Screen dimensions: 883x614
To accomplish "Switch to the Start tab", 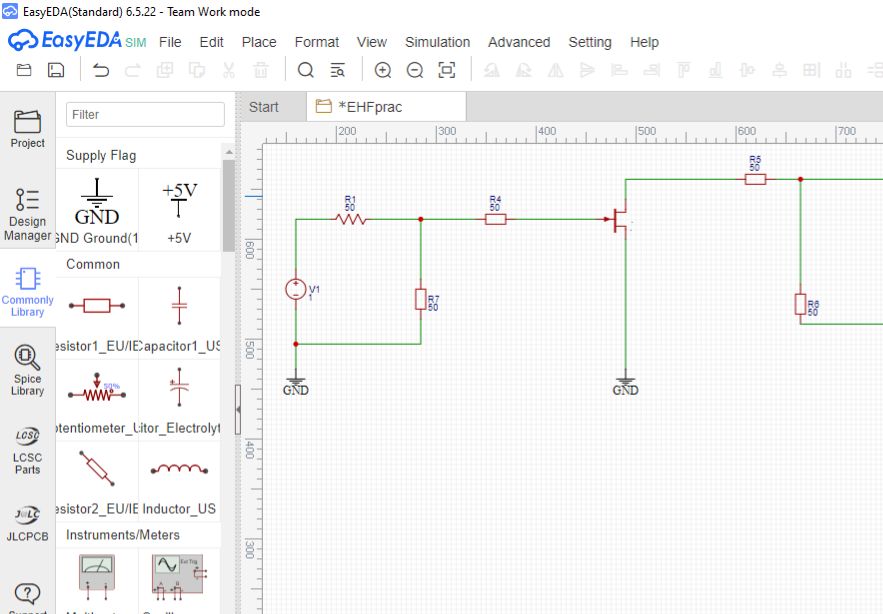I will pos(264,107).
